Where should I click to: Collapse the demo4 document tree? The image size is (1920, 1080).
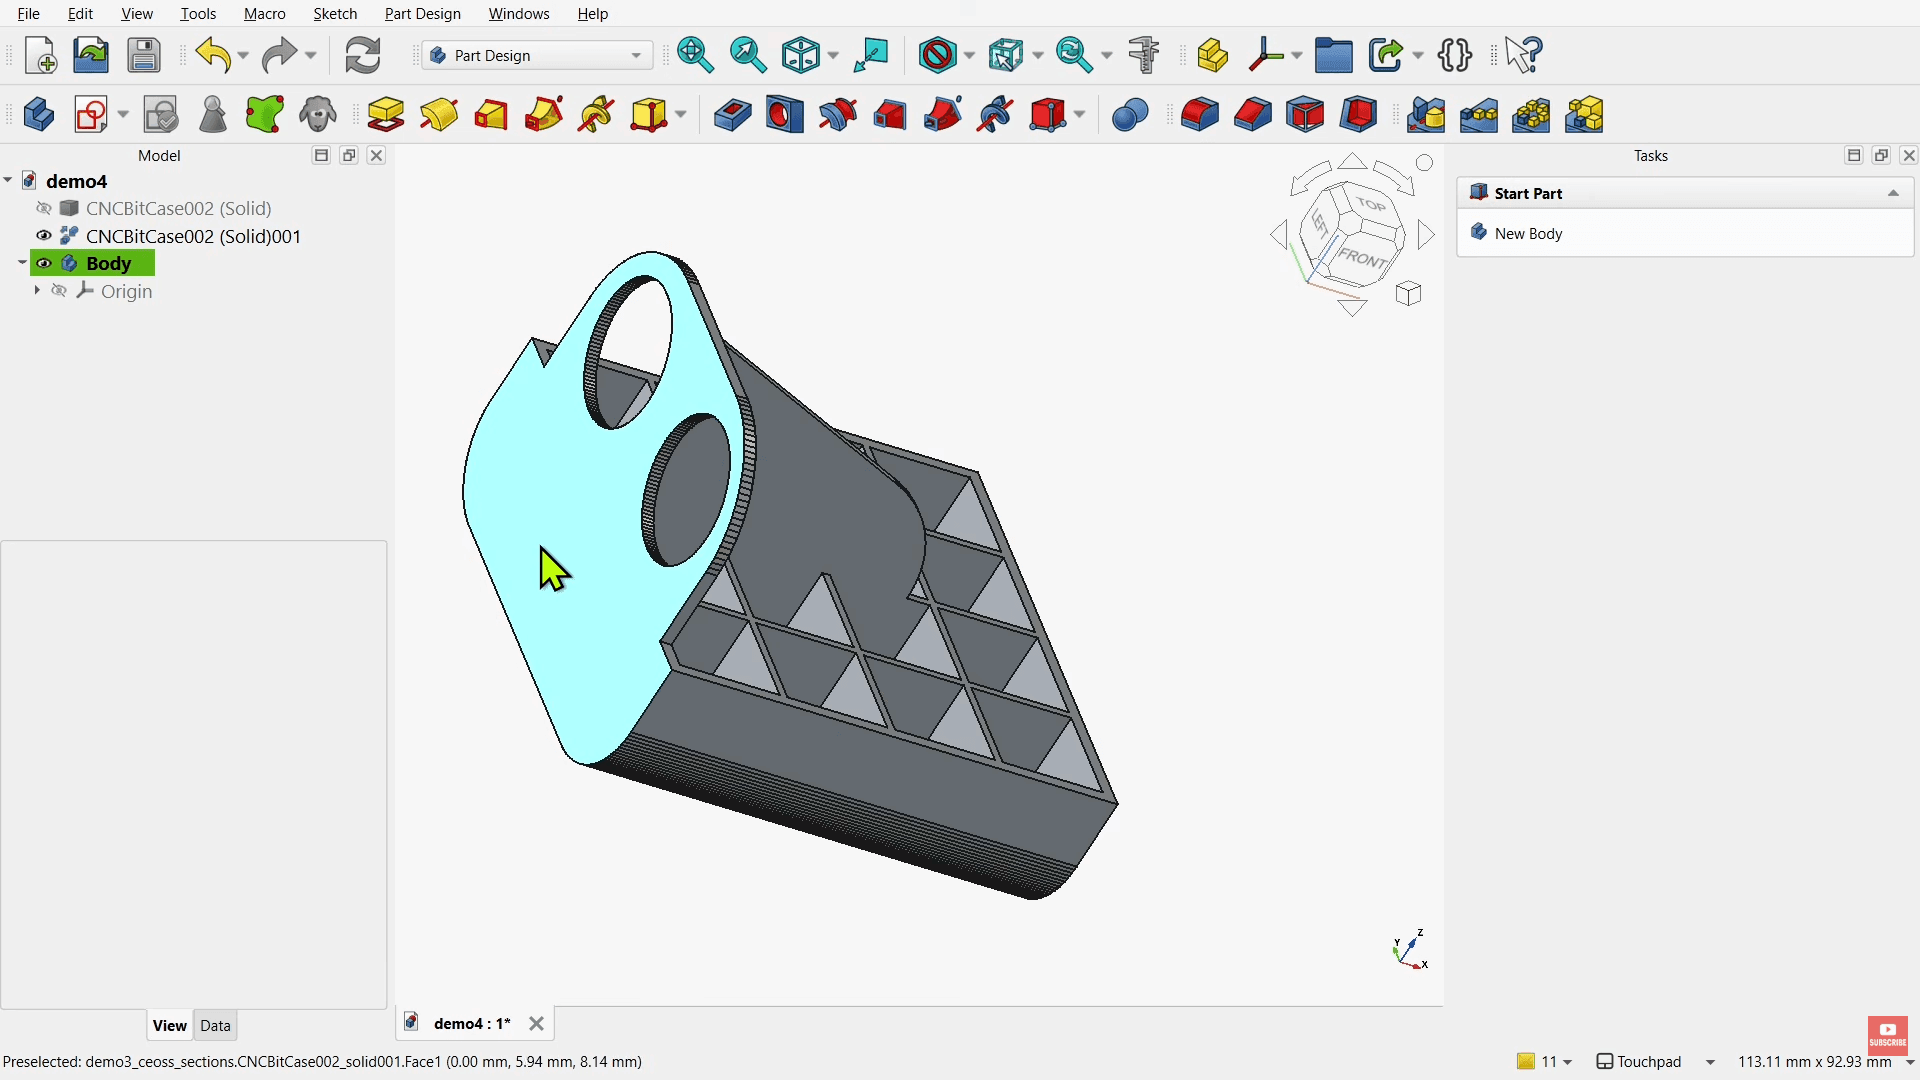tap(8, 180)
